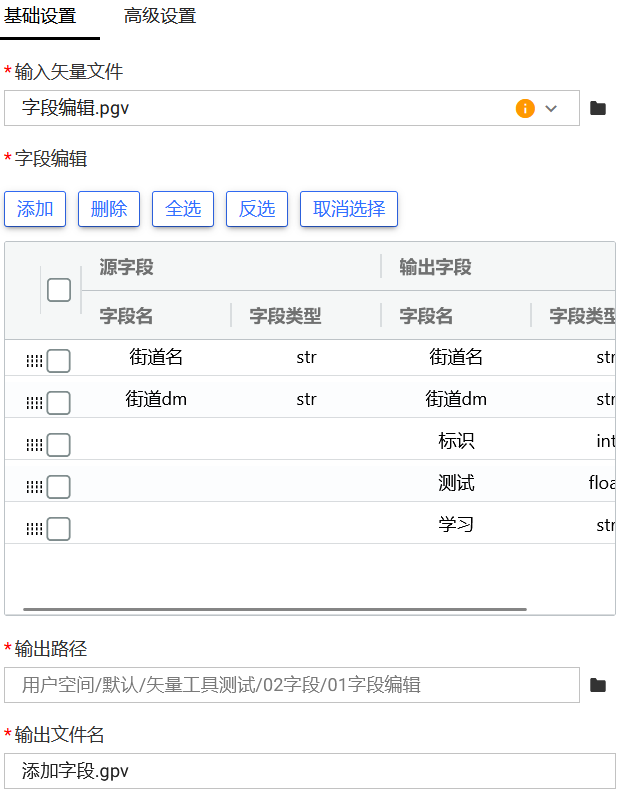This screenshot has height=792, width=619.
Task: Switch to the 高级设置 tab
Action: (x=160, y=16)
